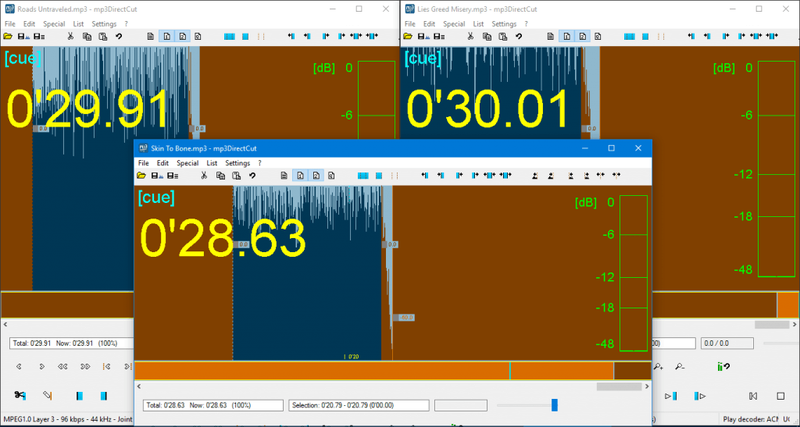Screen dimensions: 800x427
Task: Open File menu in Skin To Bone window
Action: pos(143,163)
